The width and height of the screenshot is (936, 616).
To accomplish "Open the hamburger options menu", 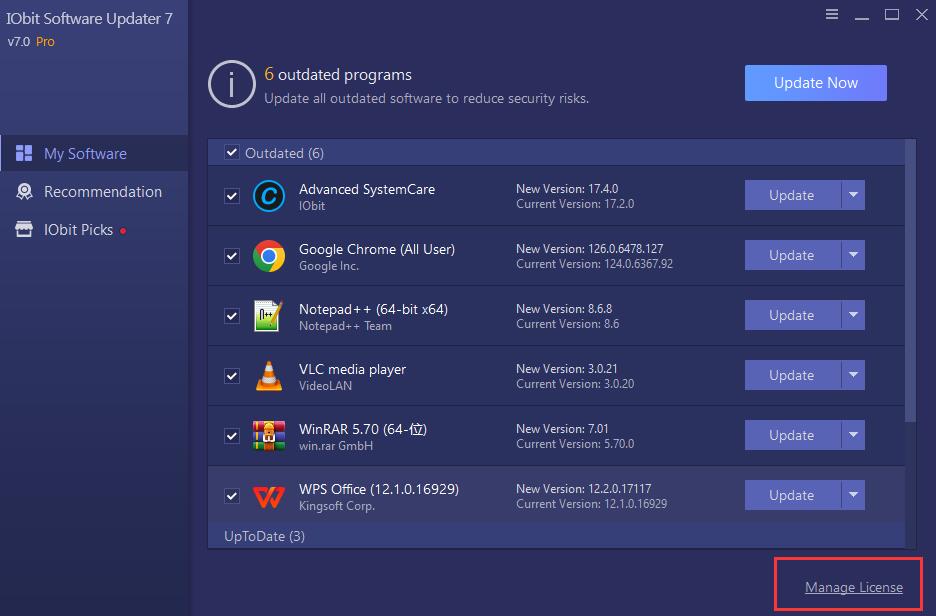I will point(832,14).
